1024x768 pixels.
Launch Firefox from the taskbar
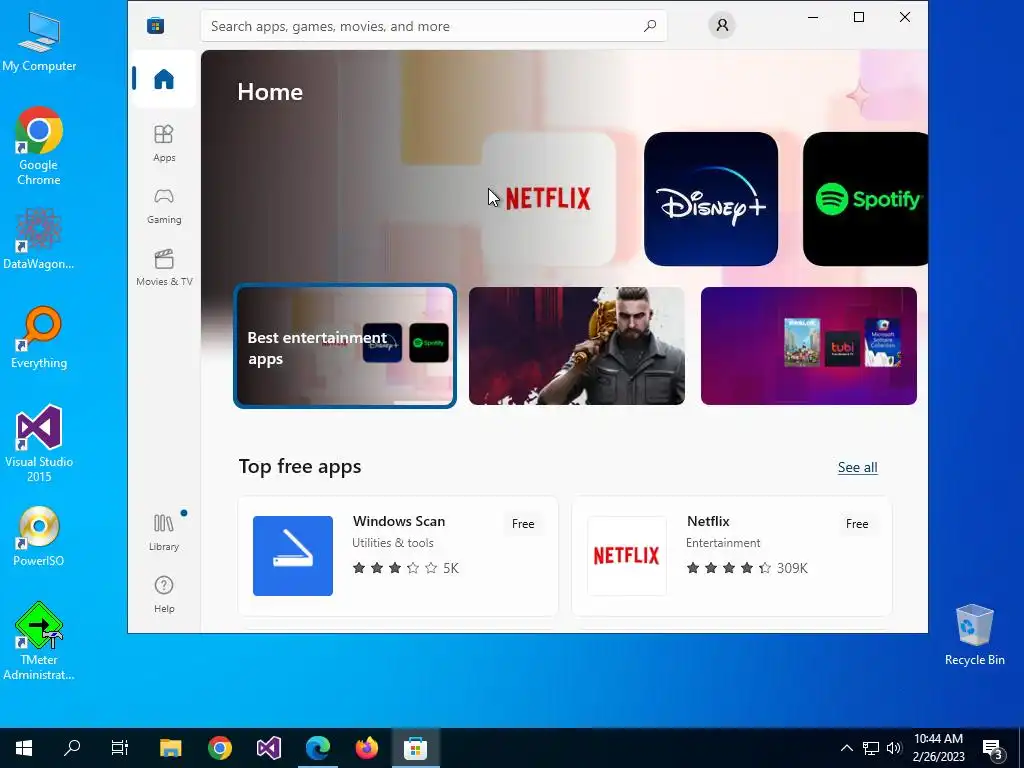[x=366, y=748]
